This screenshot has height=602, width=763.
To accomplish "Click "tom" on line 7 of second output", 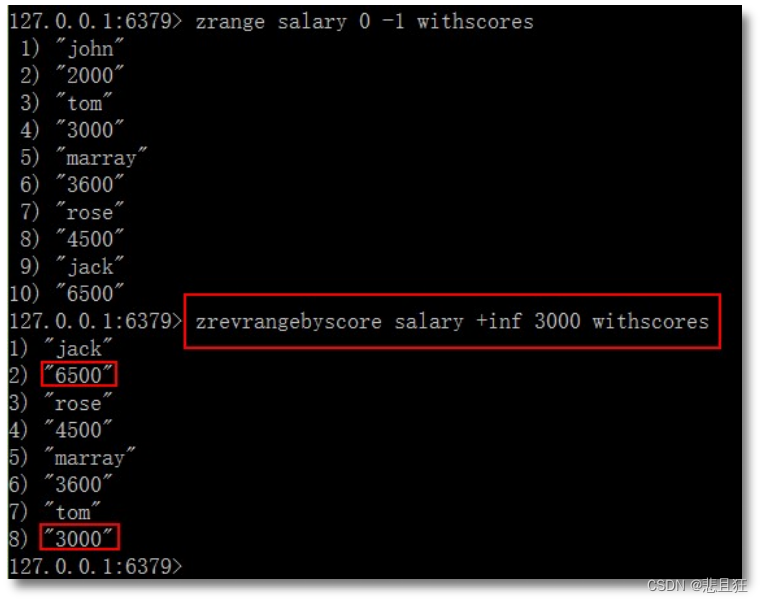I will pyautogui.click(x=73, y=512).
